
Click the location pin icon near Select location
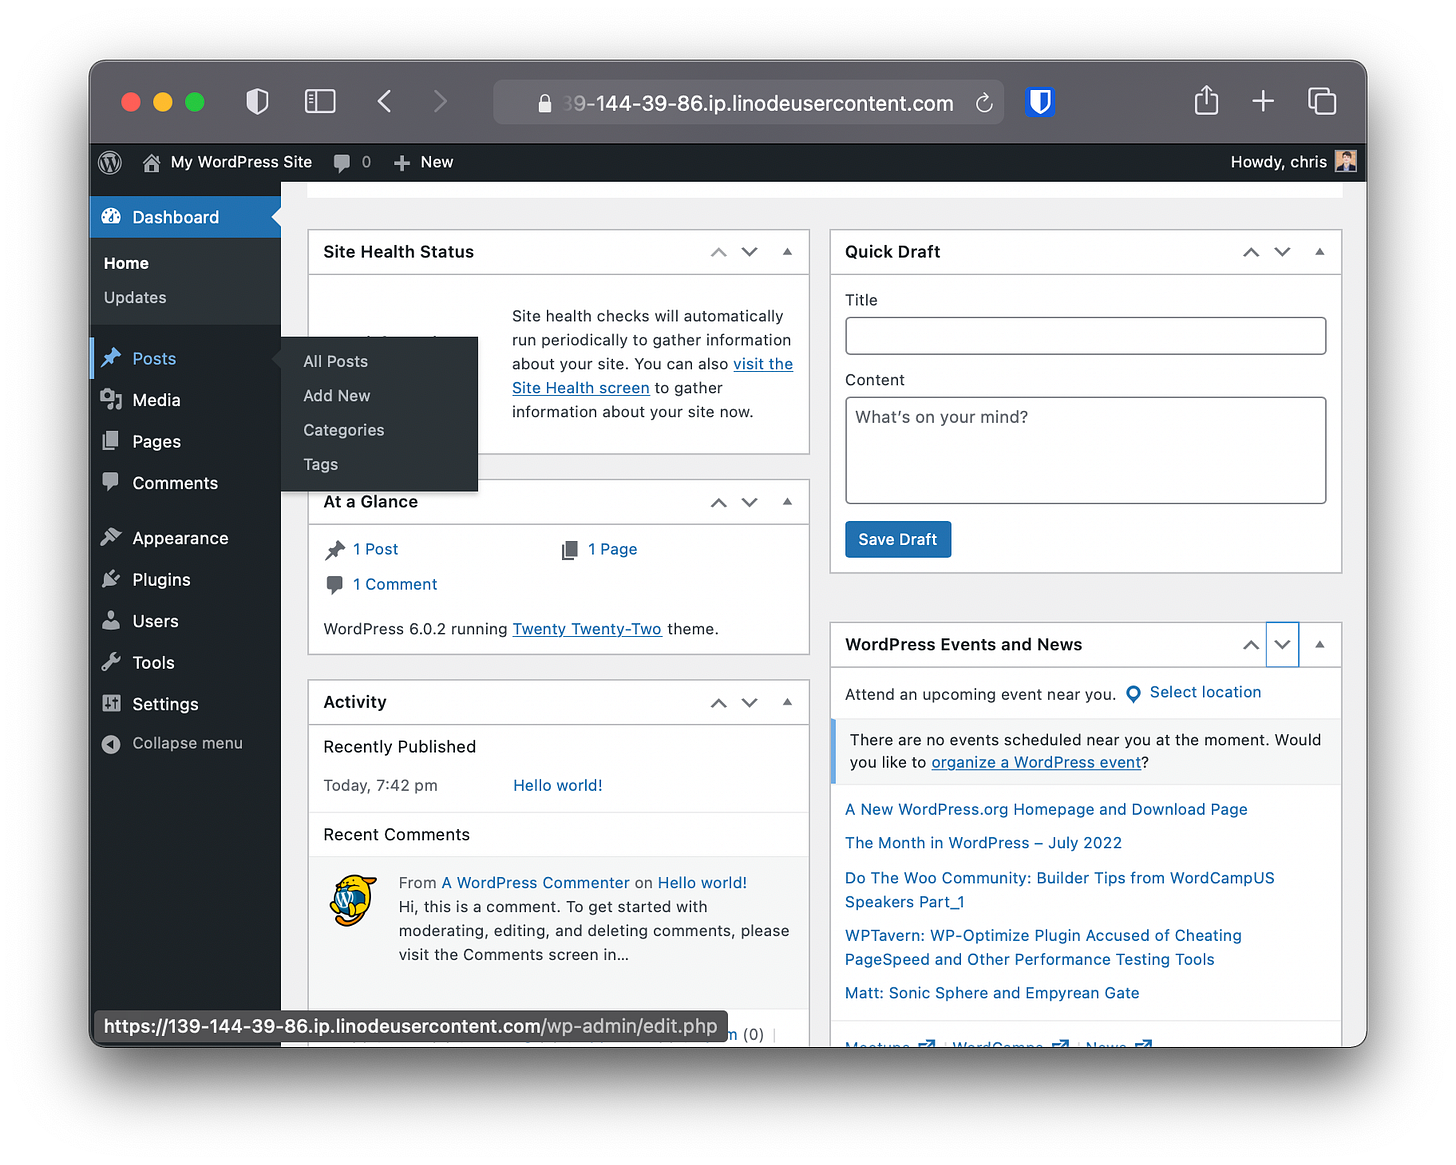coord(1133,694)
